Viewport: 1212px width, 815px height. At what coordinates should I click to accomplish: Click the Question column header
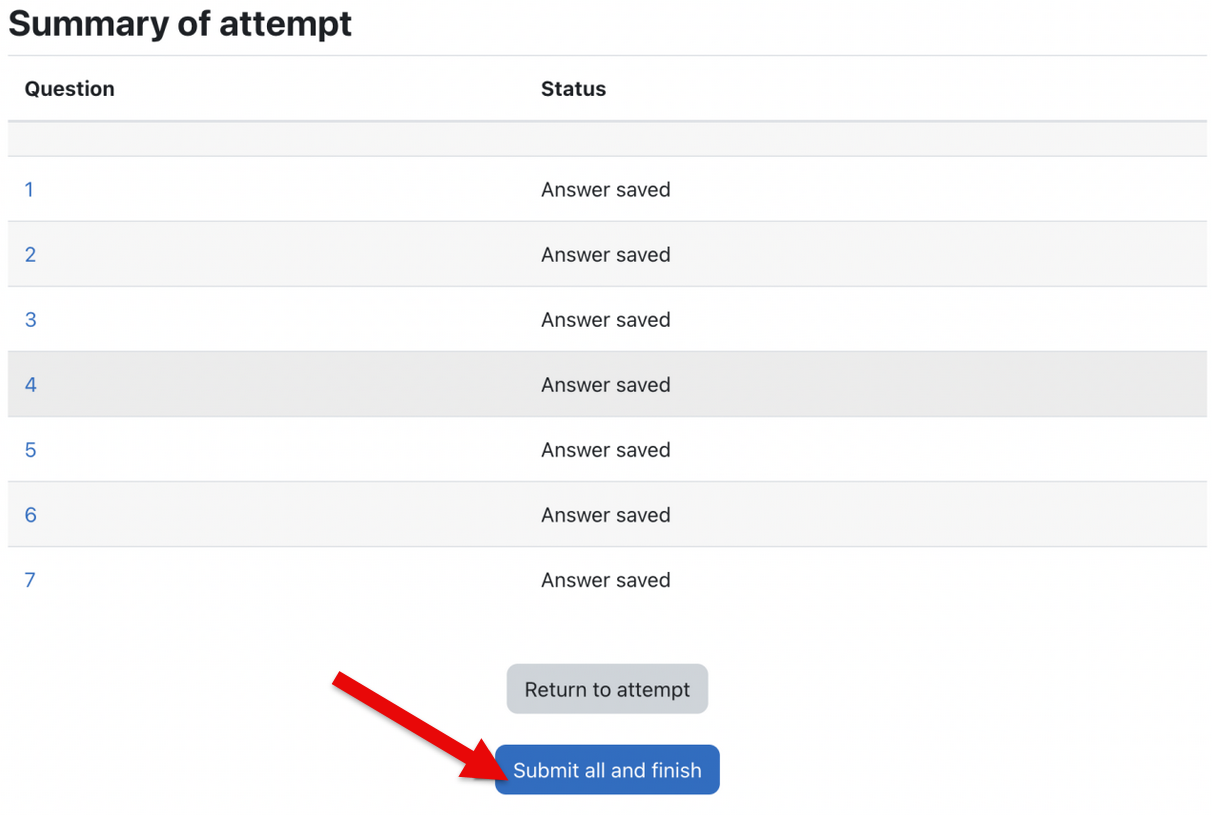70,89
